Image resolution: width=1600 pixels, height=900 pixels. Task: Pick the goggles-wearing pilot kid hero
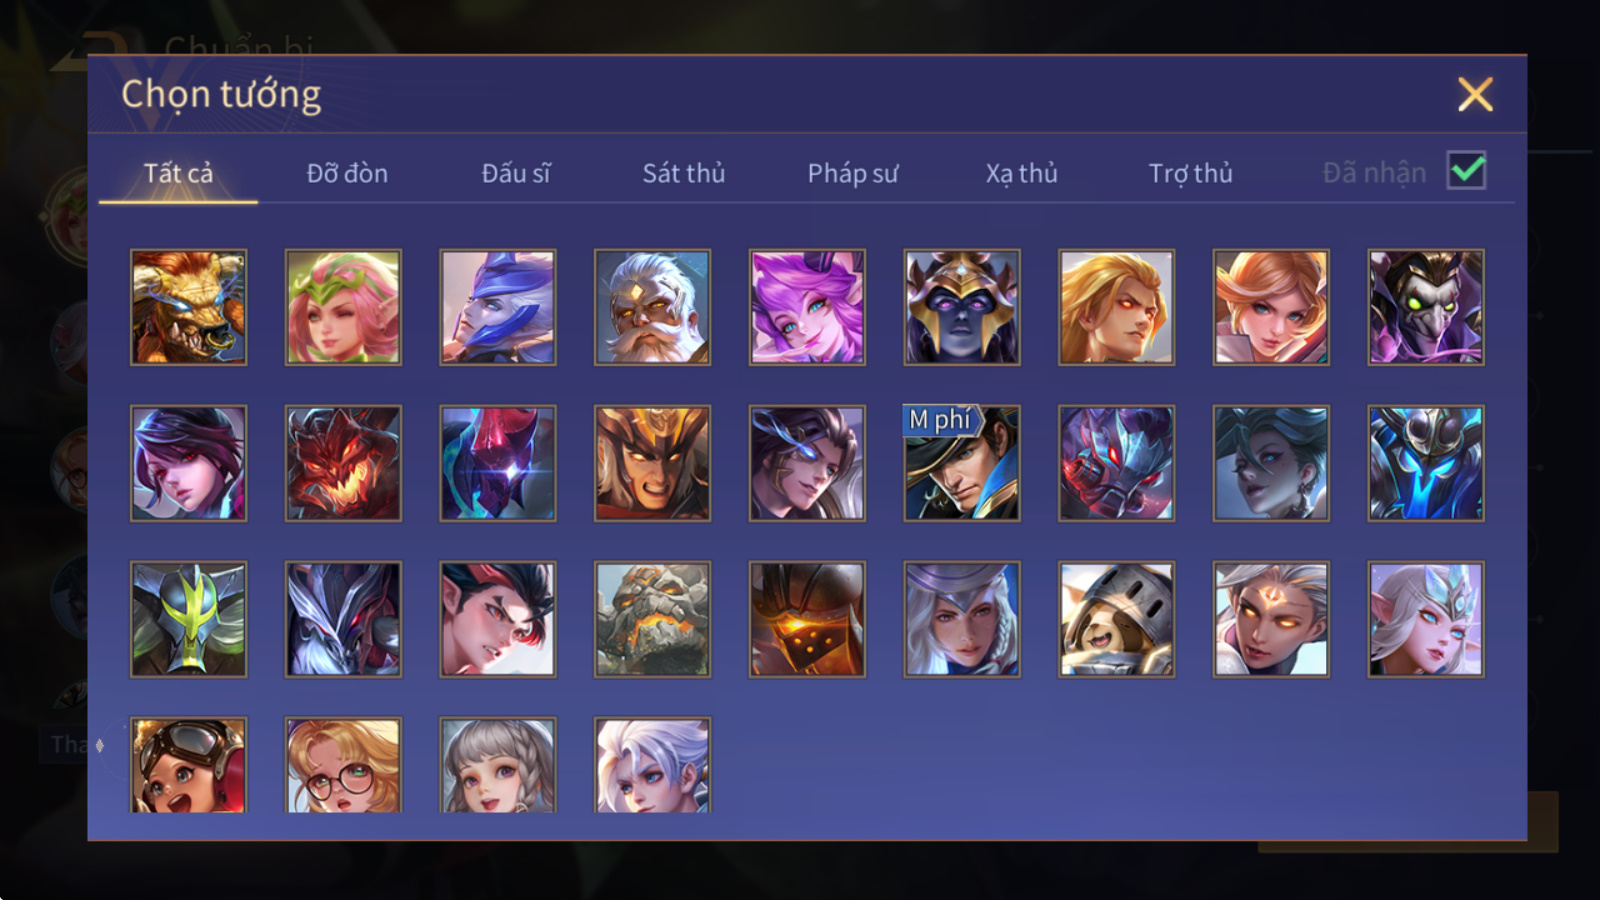(x=188, y=765)
